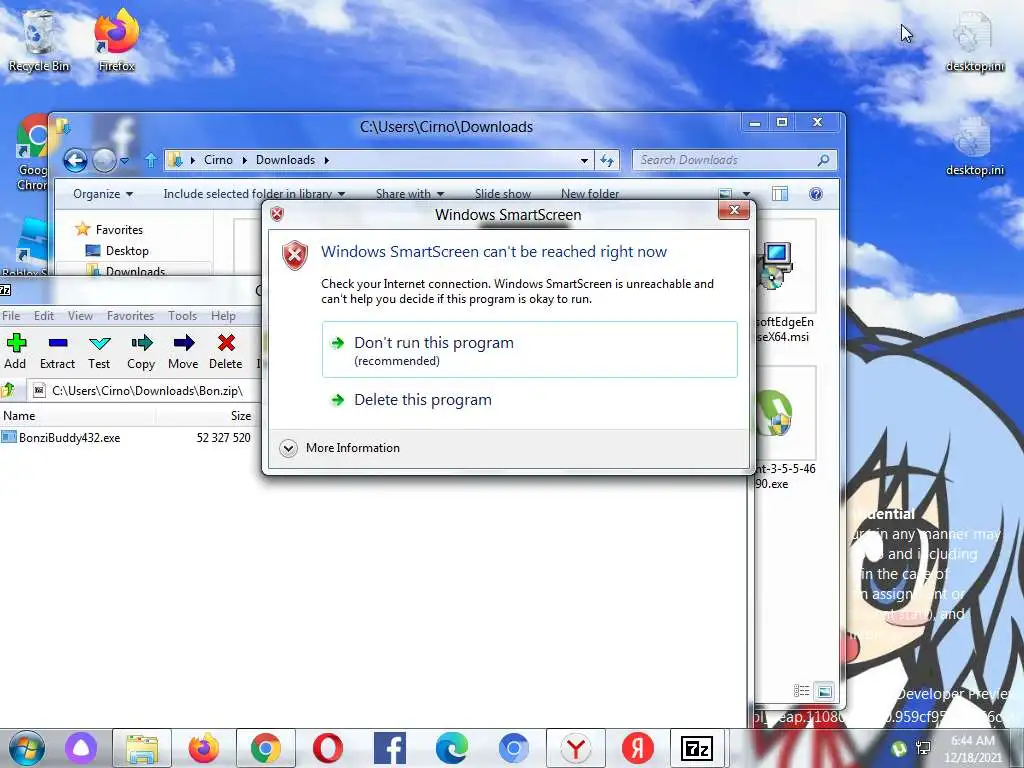Click Cirno segment in Explorer breadcrumb
This screenshot has width=1024, height=768.
[218, 160]
